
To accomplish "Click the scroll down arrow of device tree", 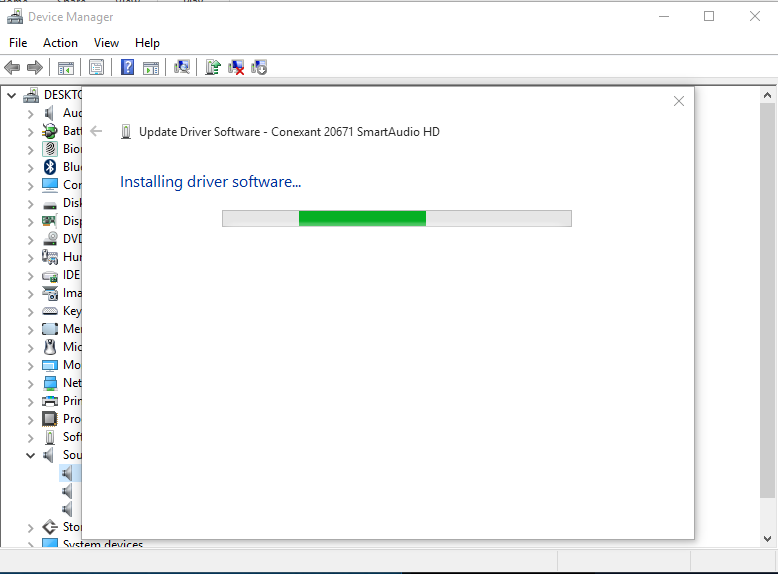I will pos(767,539).
